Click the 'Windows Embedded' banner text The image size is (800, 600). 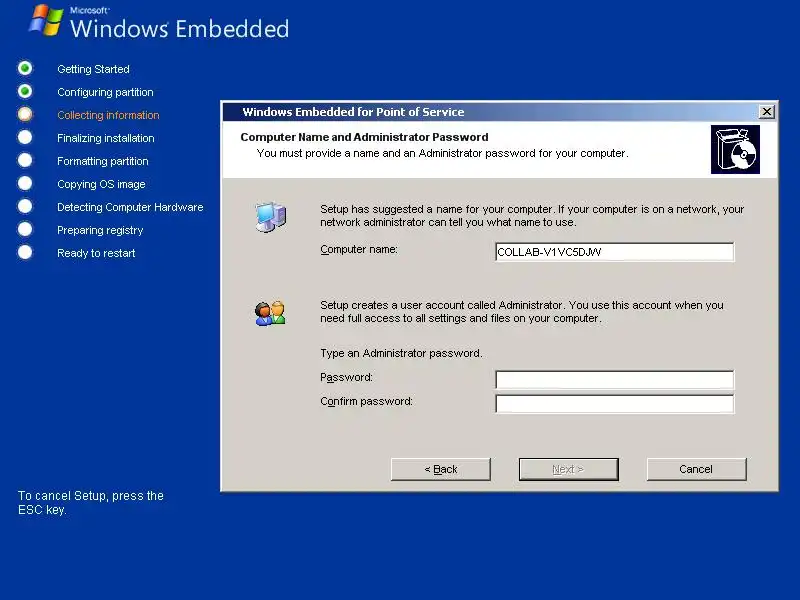click(x=180, y=28)
